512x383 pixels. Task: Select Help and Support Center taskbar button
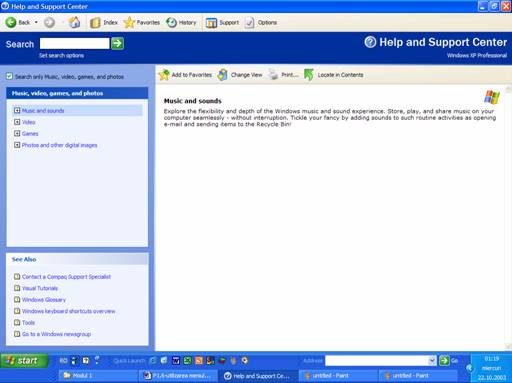click(258, 376)
